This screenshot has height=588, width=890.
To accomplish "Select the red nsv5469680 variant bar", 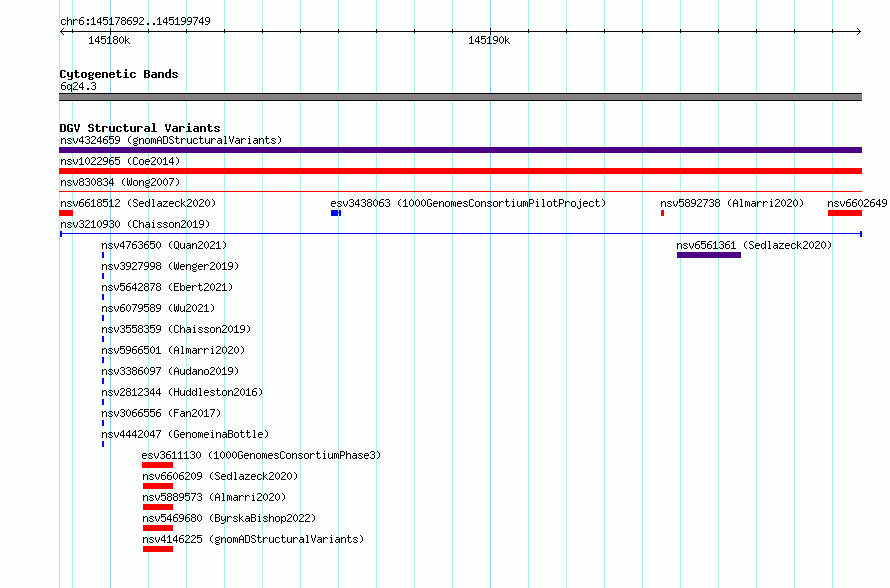I will (x=158, y=528).
